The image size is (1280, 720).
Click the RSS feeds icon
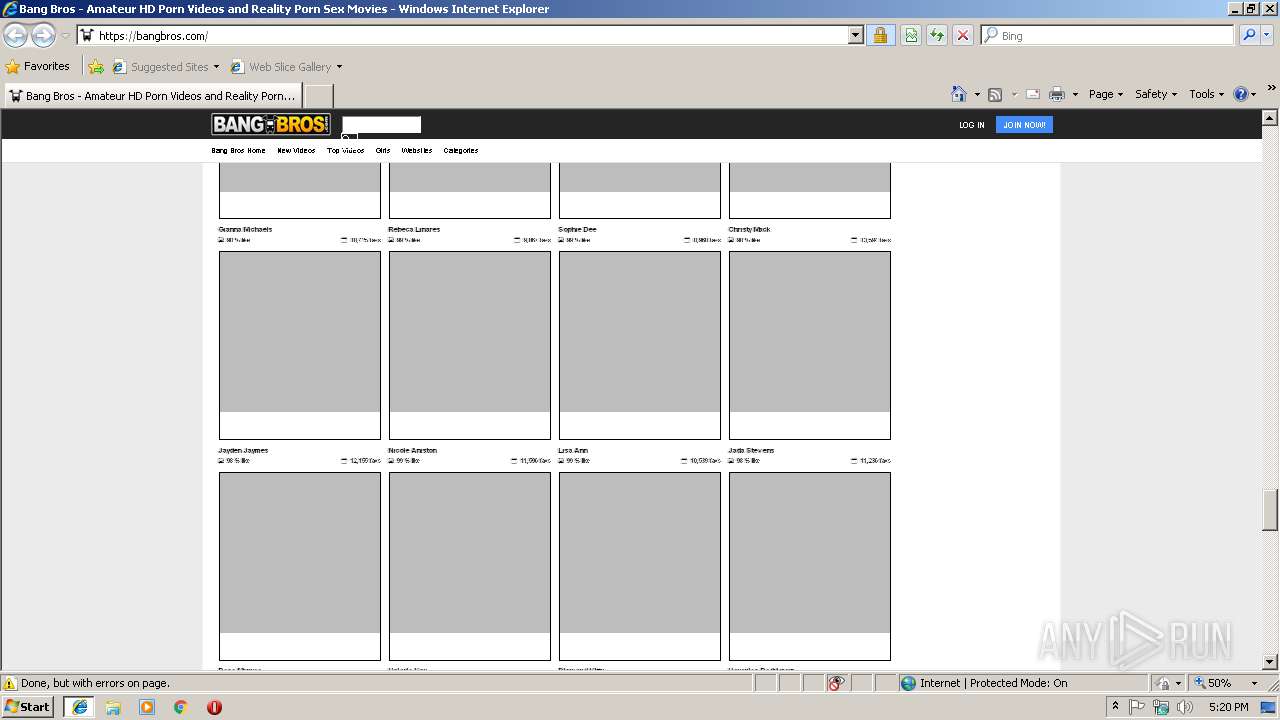tap(995, 94)
